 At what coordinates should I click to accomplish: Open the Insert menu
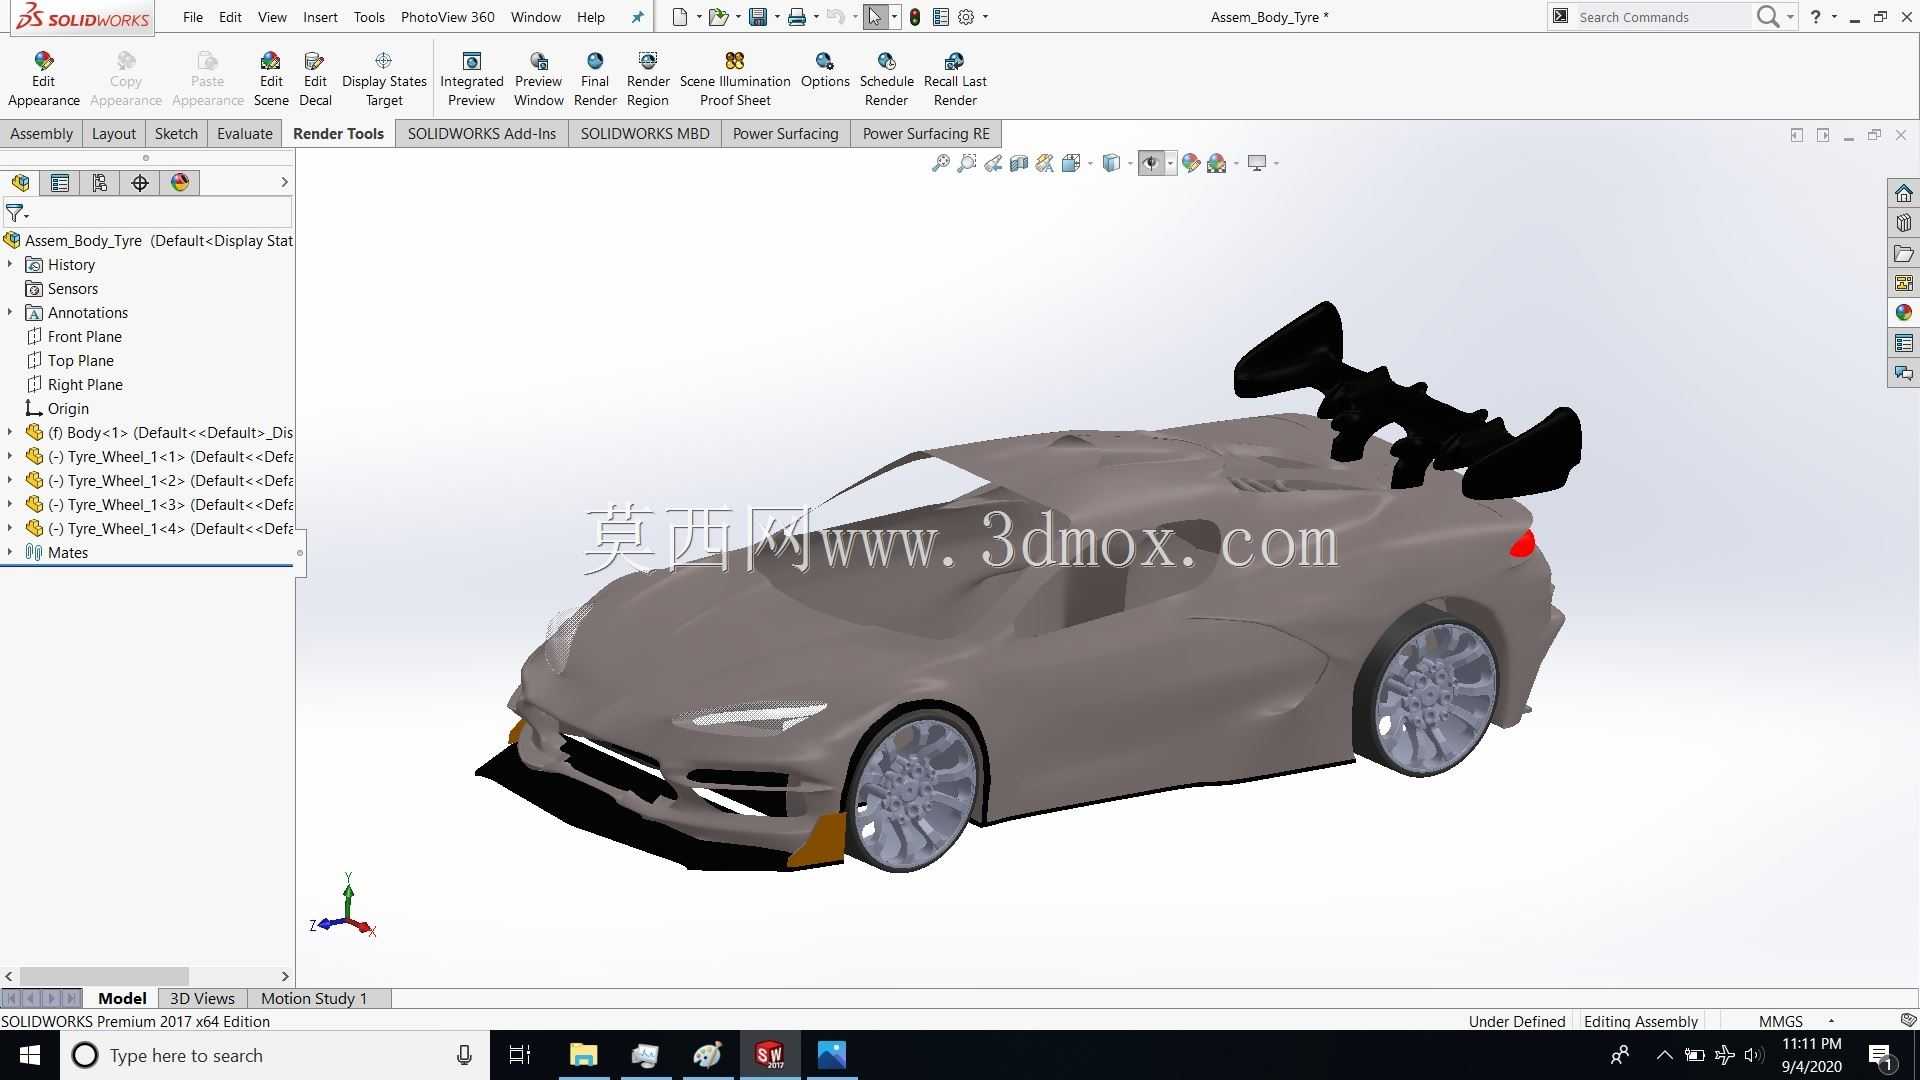[x=320, y=17]
